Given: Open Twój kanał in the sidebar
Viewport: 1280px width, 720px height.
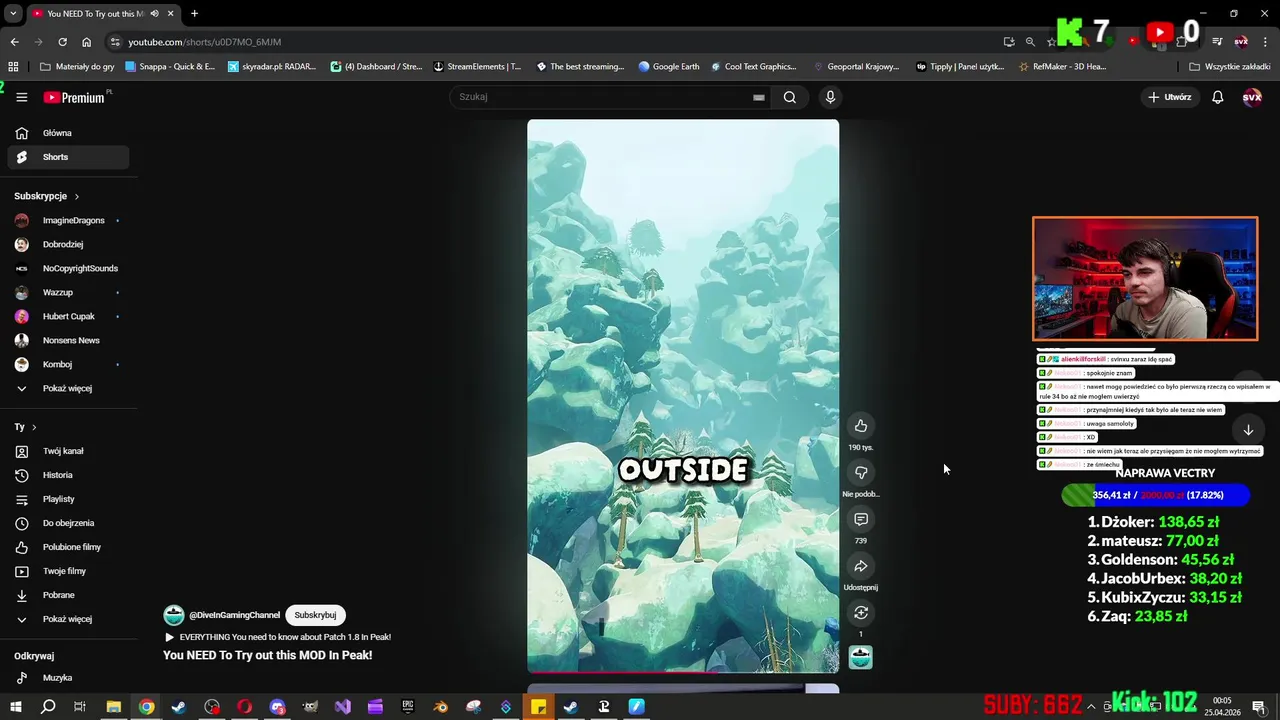Looking at the screenshot, I should click(x=68, y=451).
